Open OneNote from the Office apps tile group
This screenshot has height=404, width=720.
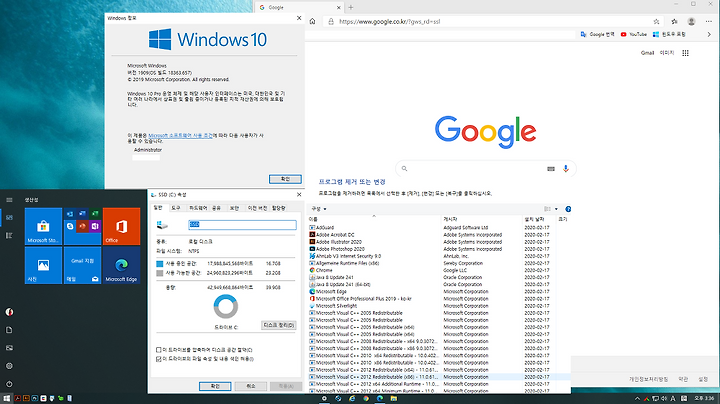pyautogui.click(x=95, y=226)
